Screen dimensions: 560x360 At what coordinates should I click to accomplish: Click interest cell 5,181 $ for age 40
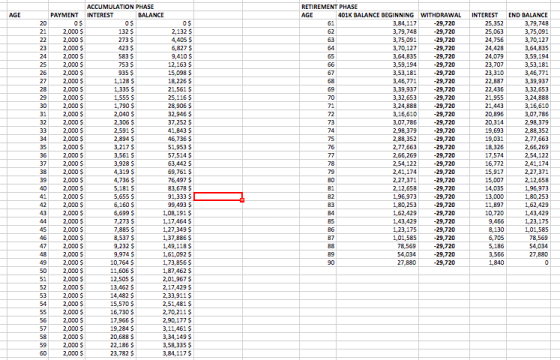coord(111,188)
